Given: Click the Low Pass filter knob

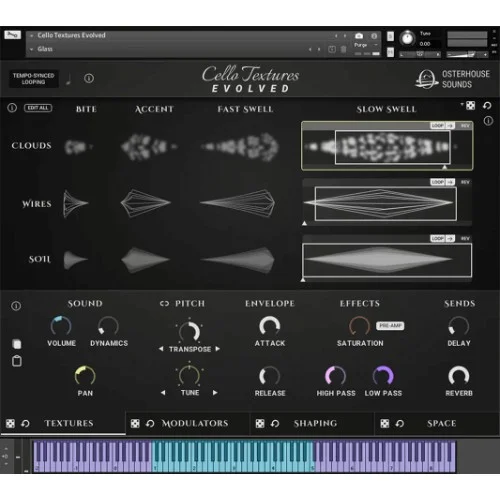Looking at the screenshot, I should (x=383, y=376).
